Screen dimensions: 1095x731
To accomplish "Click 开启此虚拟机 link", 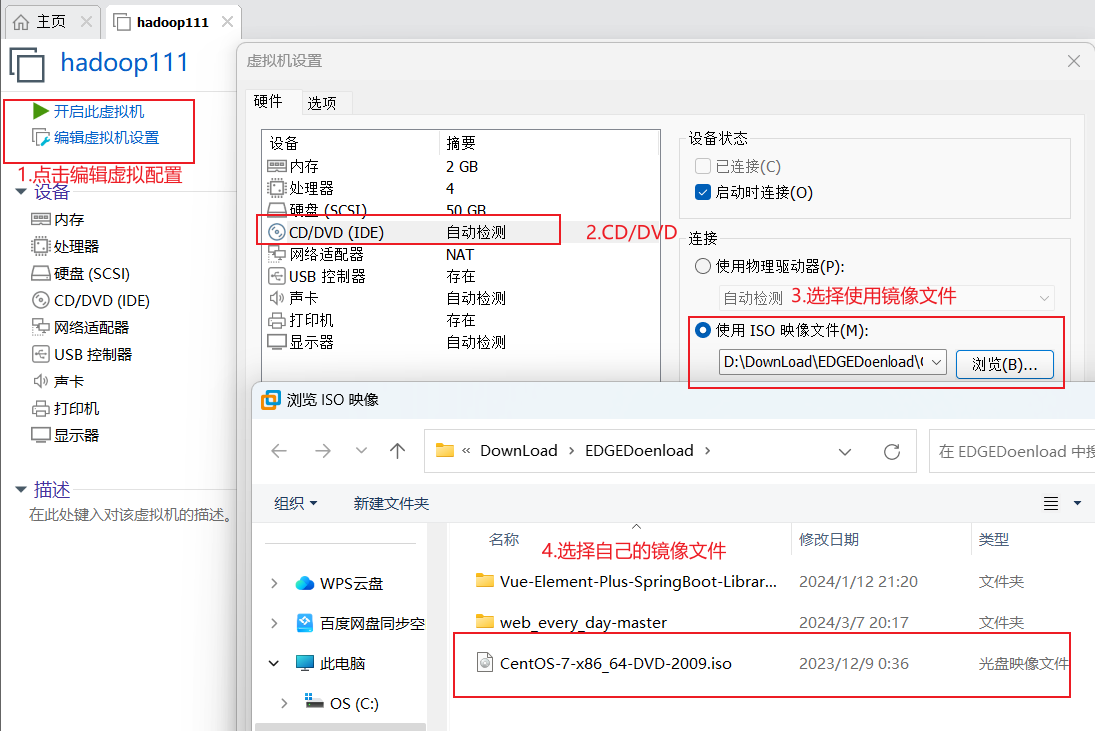I will click(99, 112).
